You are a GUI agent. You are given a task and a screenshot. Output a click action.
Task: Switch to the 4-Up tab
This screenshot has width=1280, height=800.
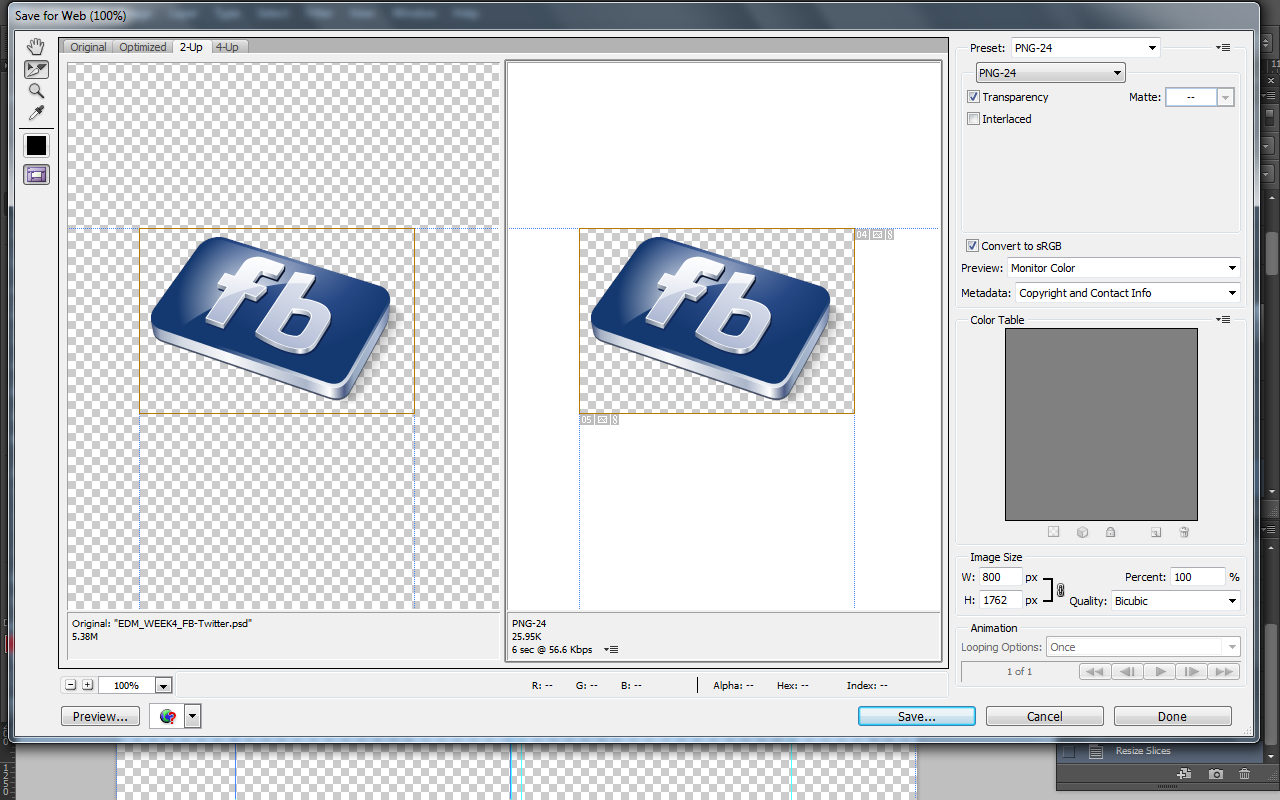[227, 47]
